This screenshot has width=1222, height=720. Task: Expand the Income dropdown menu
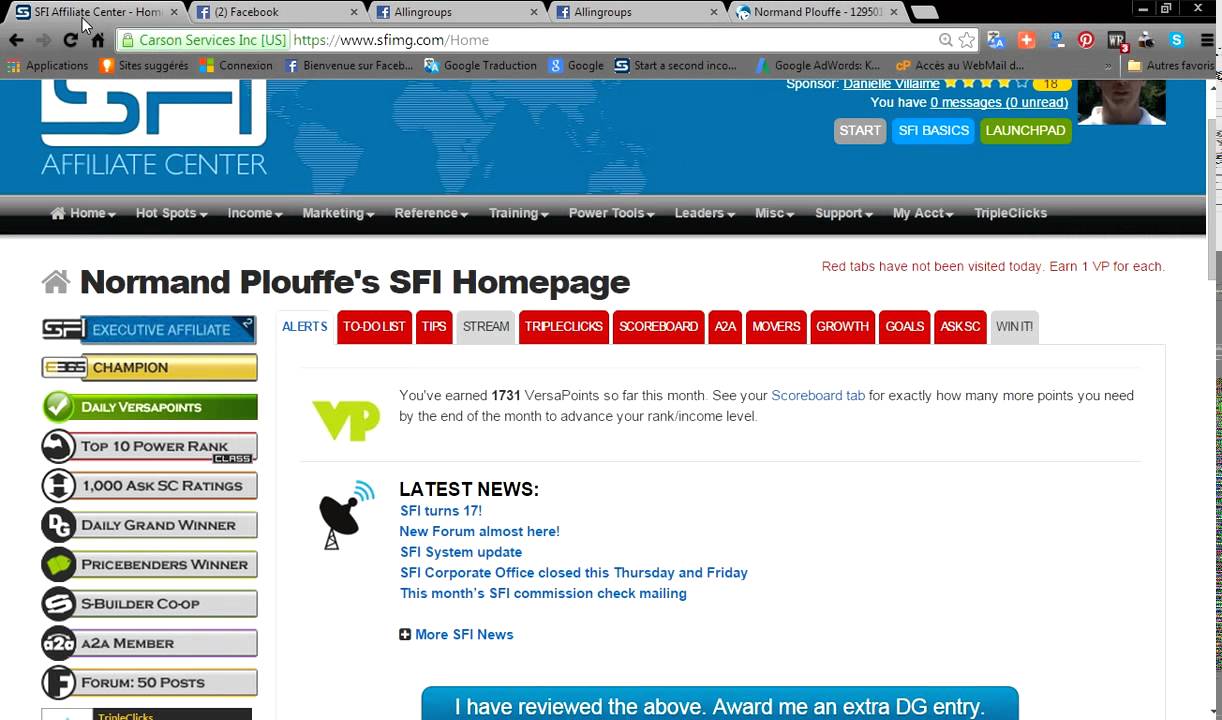click(255, 213)
